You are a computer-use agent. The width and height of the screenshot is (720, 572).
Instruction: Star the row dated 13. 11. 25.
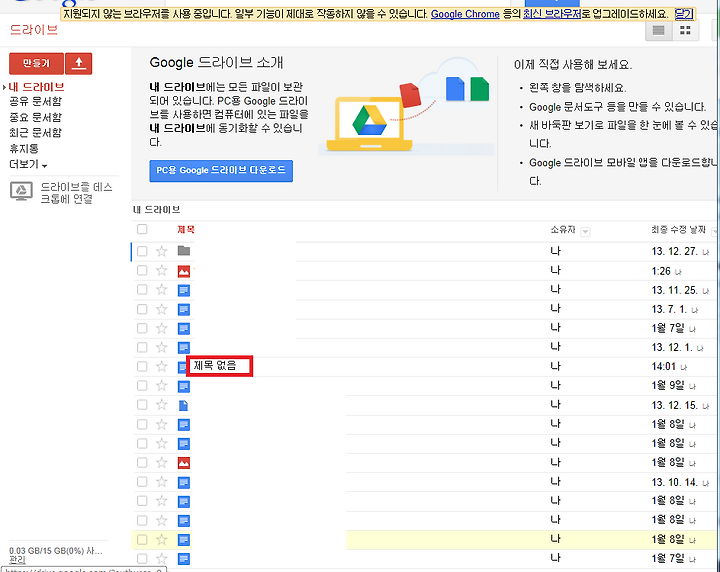[161, 290]
